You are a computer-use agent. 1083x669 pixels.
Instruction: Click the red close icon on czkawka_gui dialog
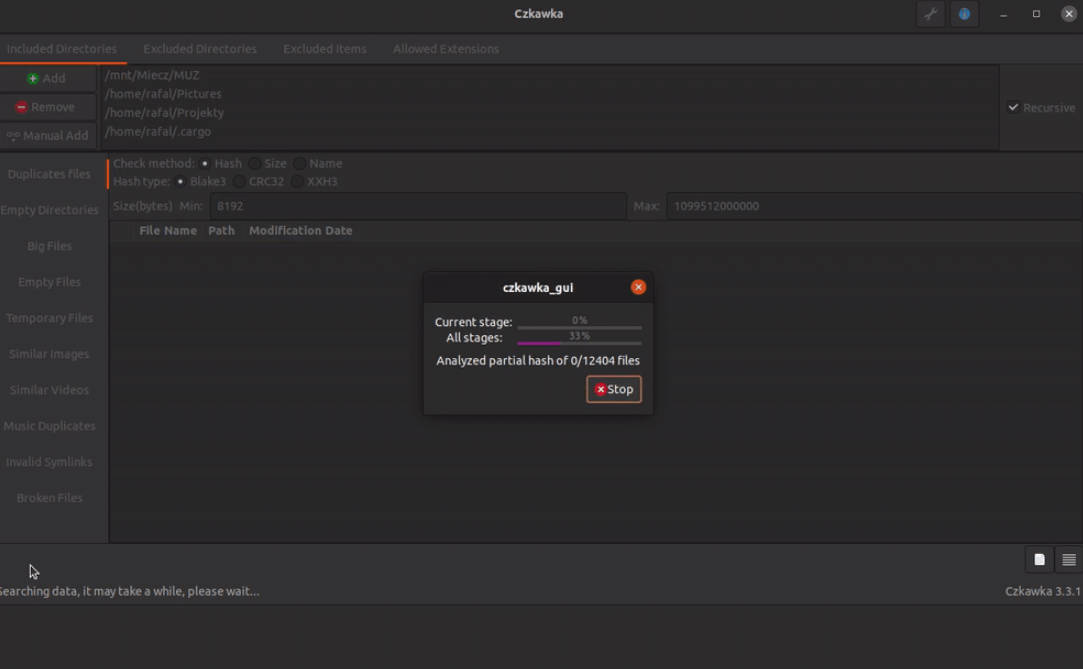click(638, 287)
